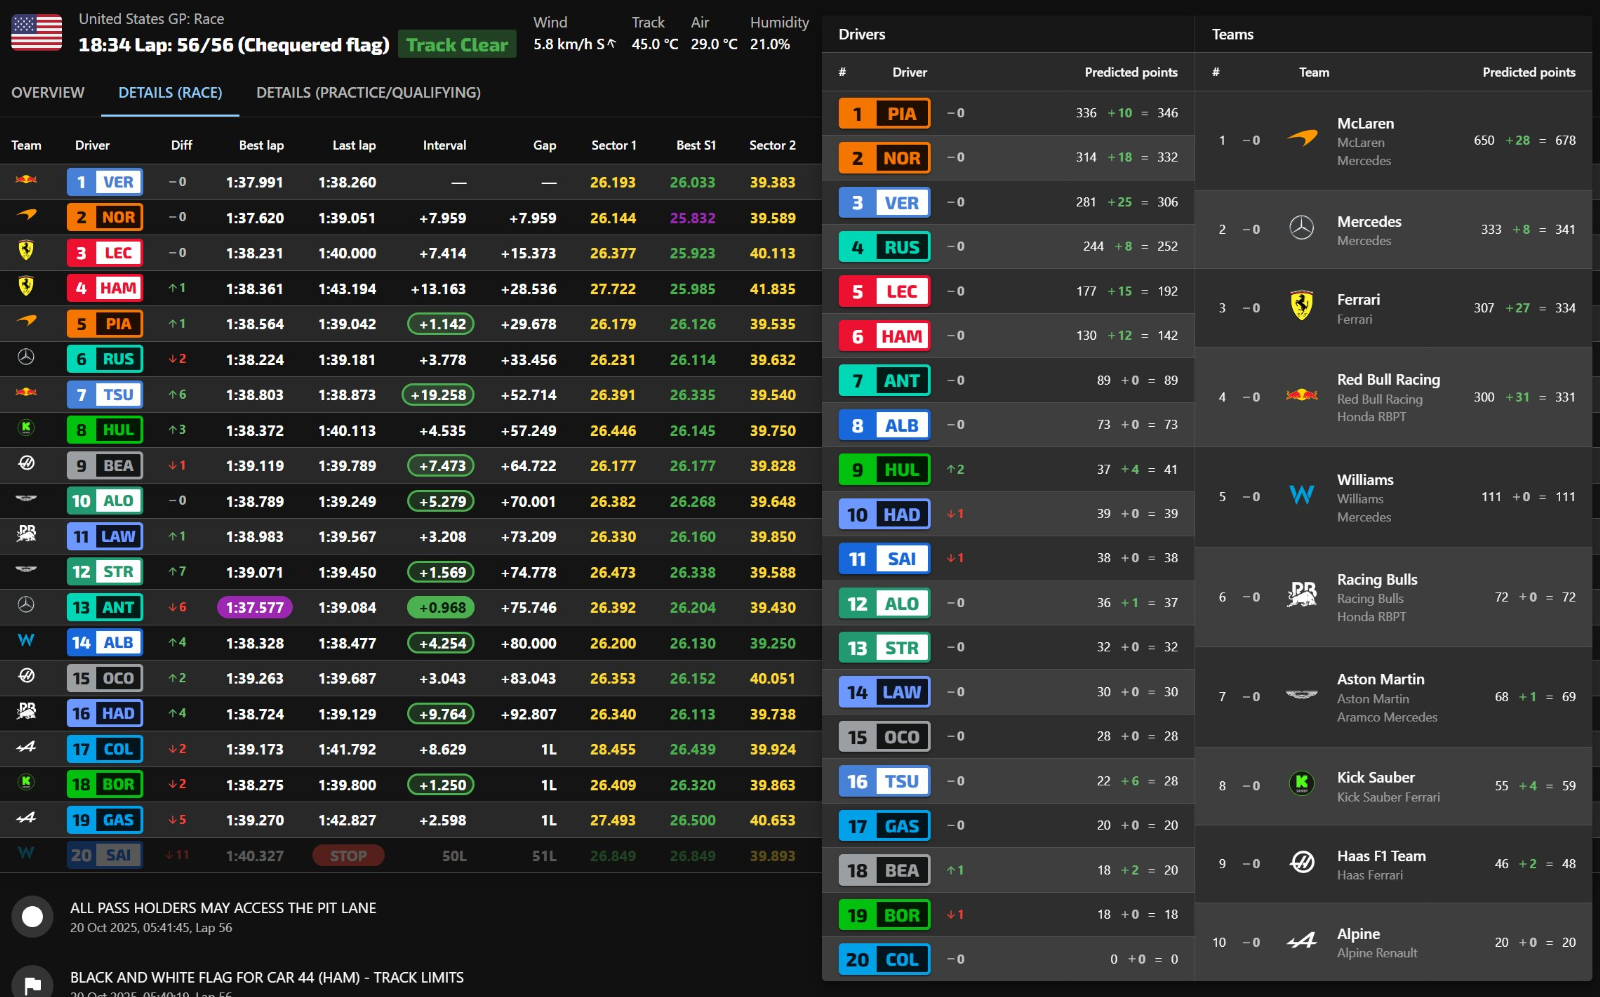Open the Details (Practice/Qualifying) tab
The image size is (1600, 997).
[368, 93]
